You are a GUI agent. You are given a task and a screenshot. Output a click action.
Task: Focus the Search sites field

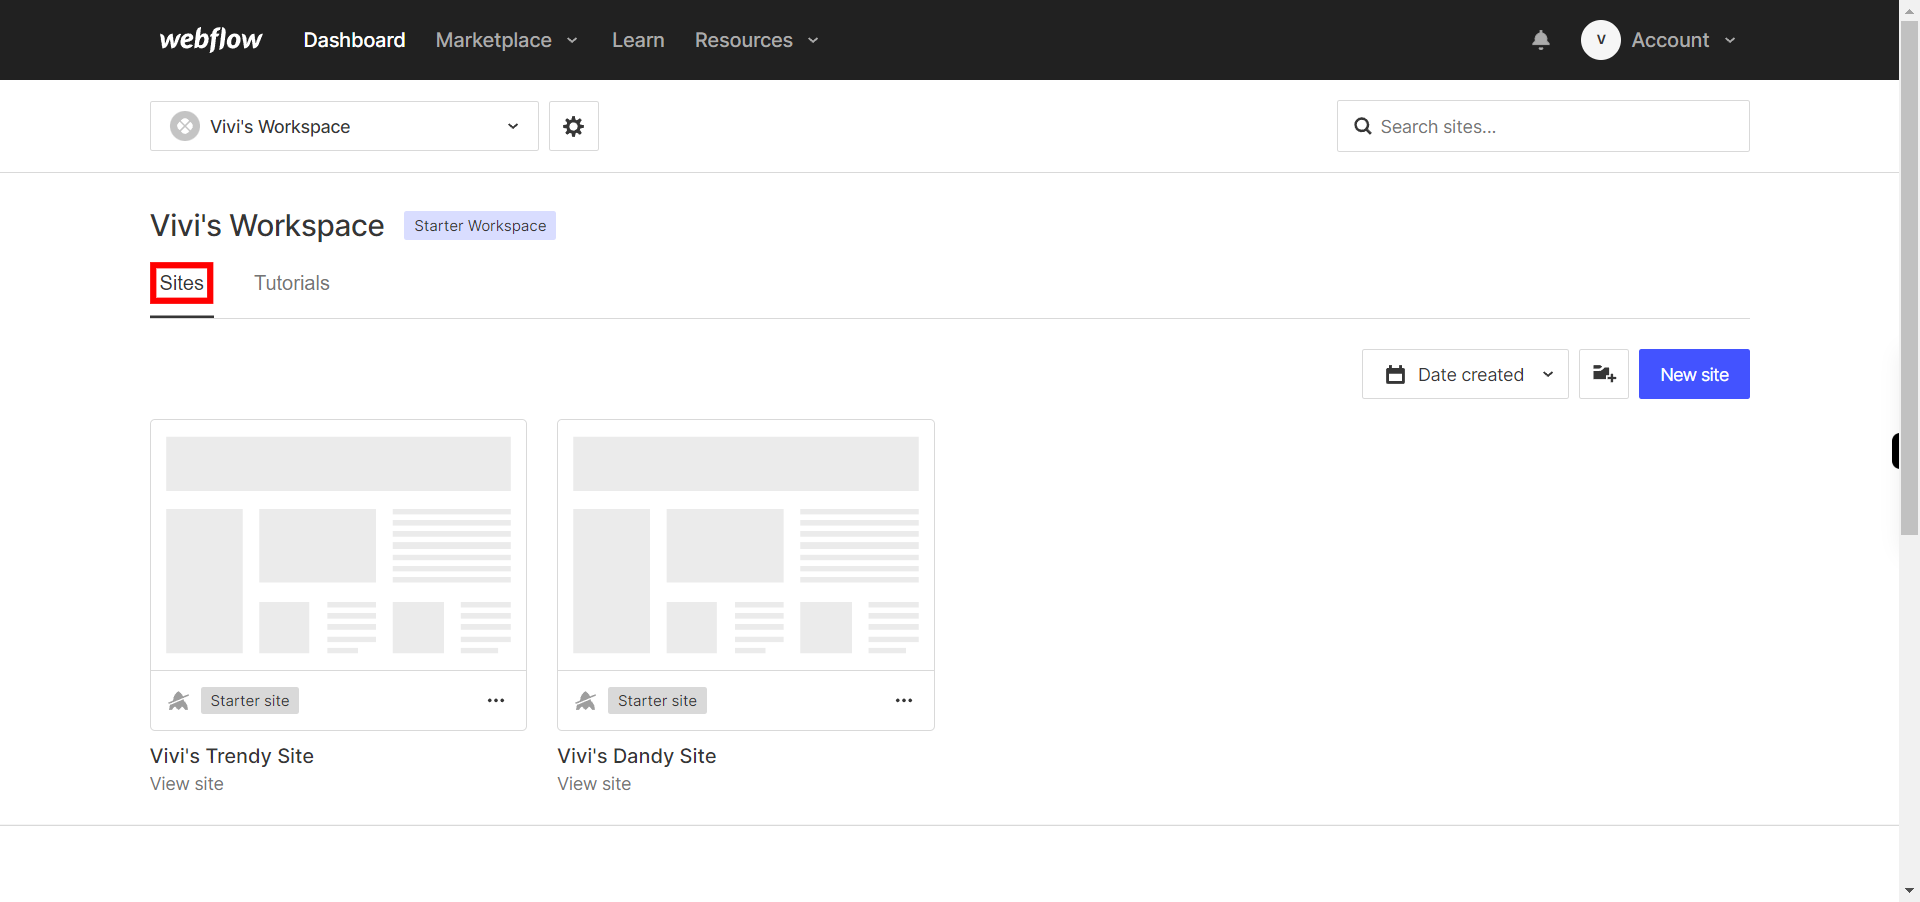1543,126
